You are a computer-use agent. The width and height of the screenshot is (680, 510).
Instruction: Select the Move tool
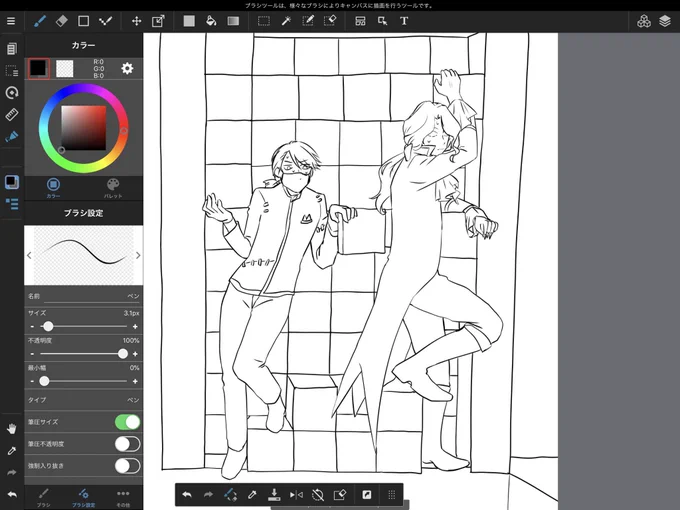coord(137,21)
